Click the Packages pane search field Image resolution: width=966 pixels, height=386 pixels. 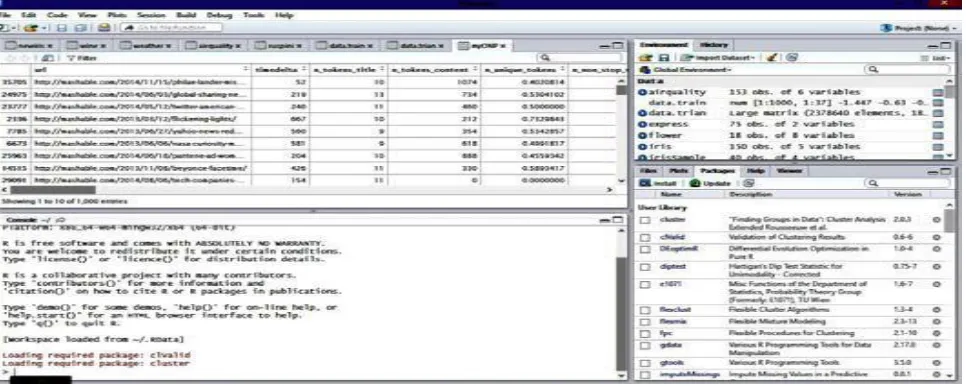click(907, 183)
